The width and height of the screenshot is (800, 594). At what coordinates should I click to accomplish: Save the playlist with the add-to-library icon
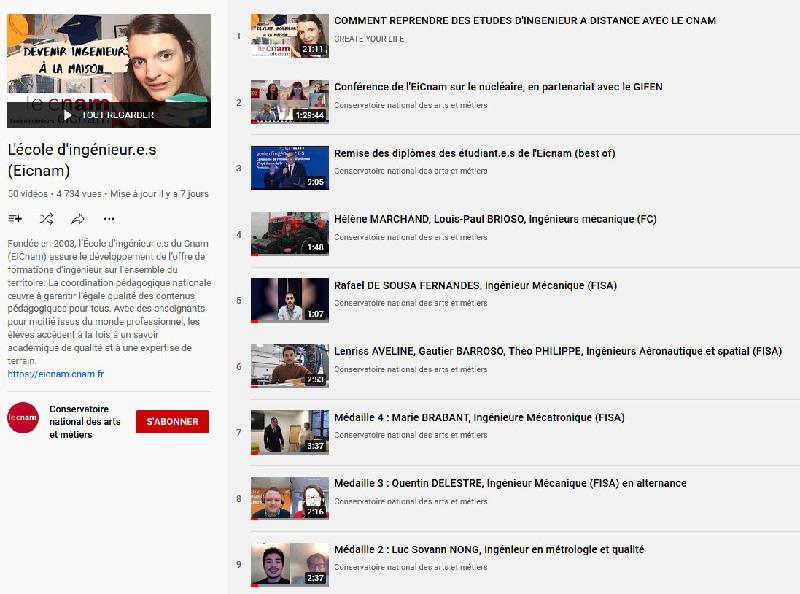point(15,219)
